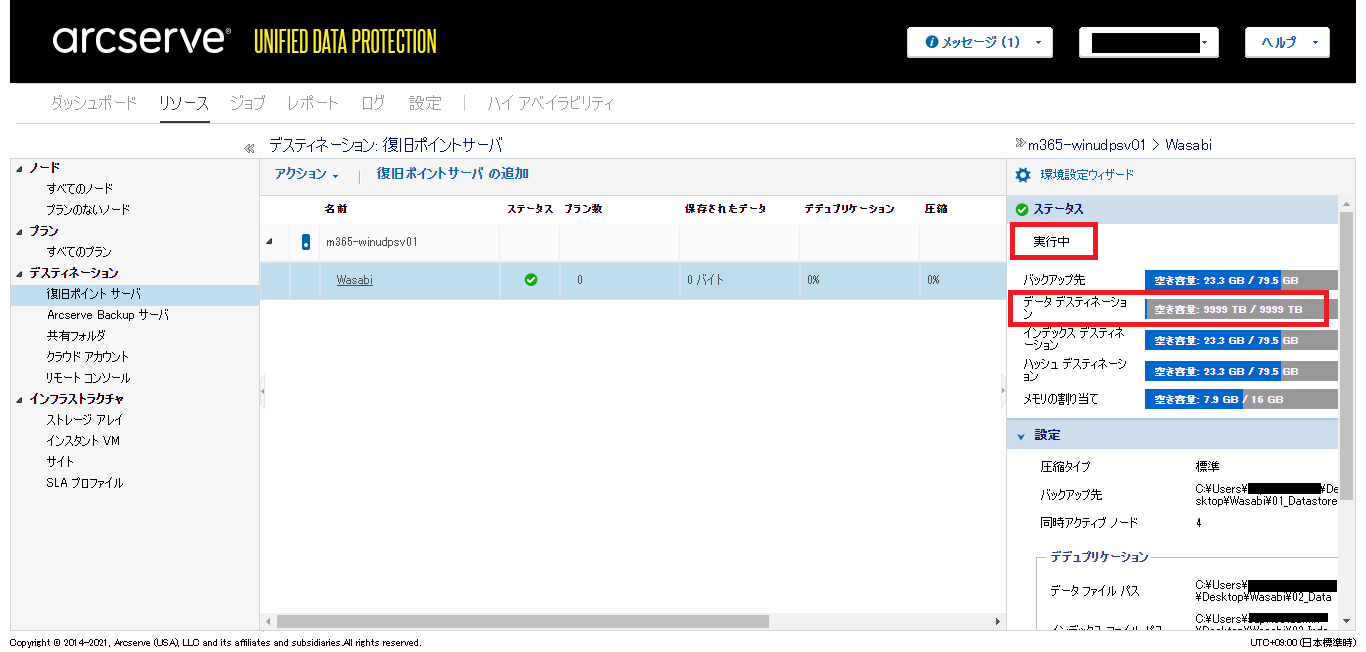Collapse the デスティネーション tree group
Image resolution: width=1366 pixels, height=652 pixels.
point(20,273)
